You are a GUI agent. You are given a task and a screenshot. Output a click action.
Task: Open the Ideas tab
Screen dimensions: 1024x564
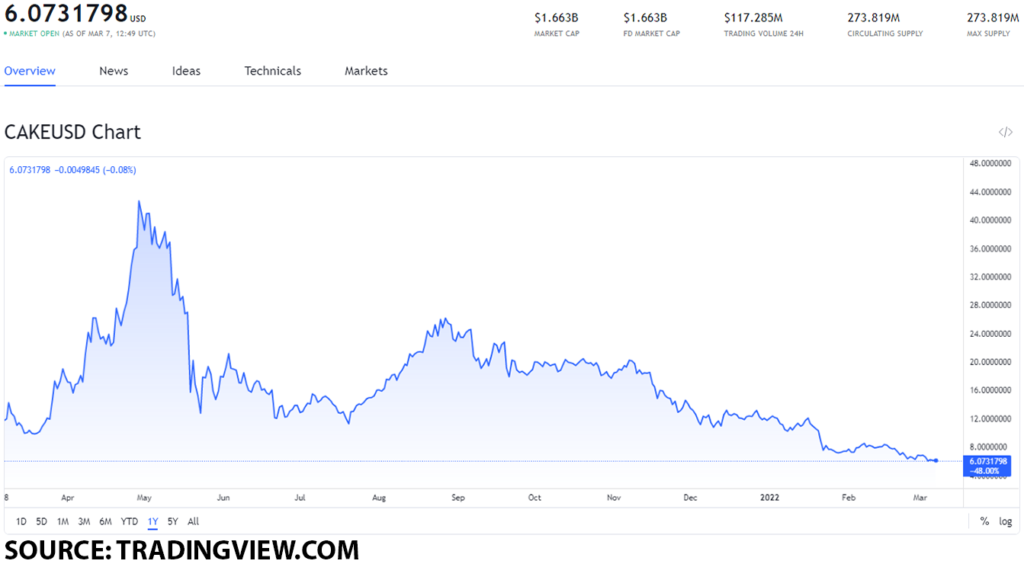pos(186,71)
